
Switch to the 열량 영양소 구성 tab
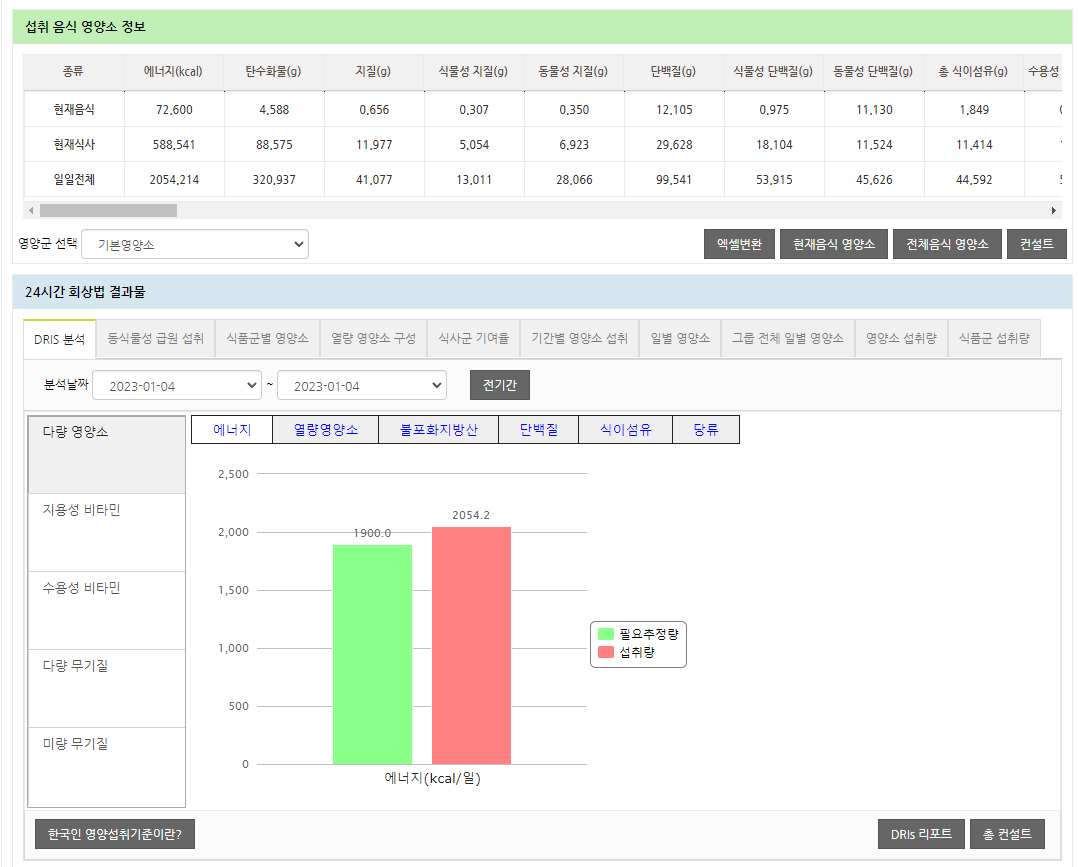[373, 339]
